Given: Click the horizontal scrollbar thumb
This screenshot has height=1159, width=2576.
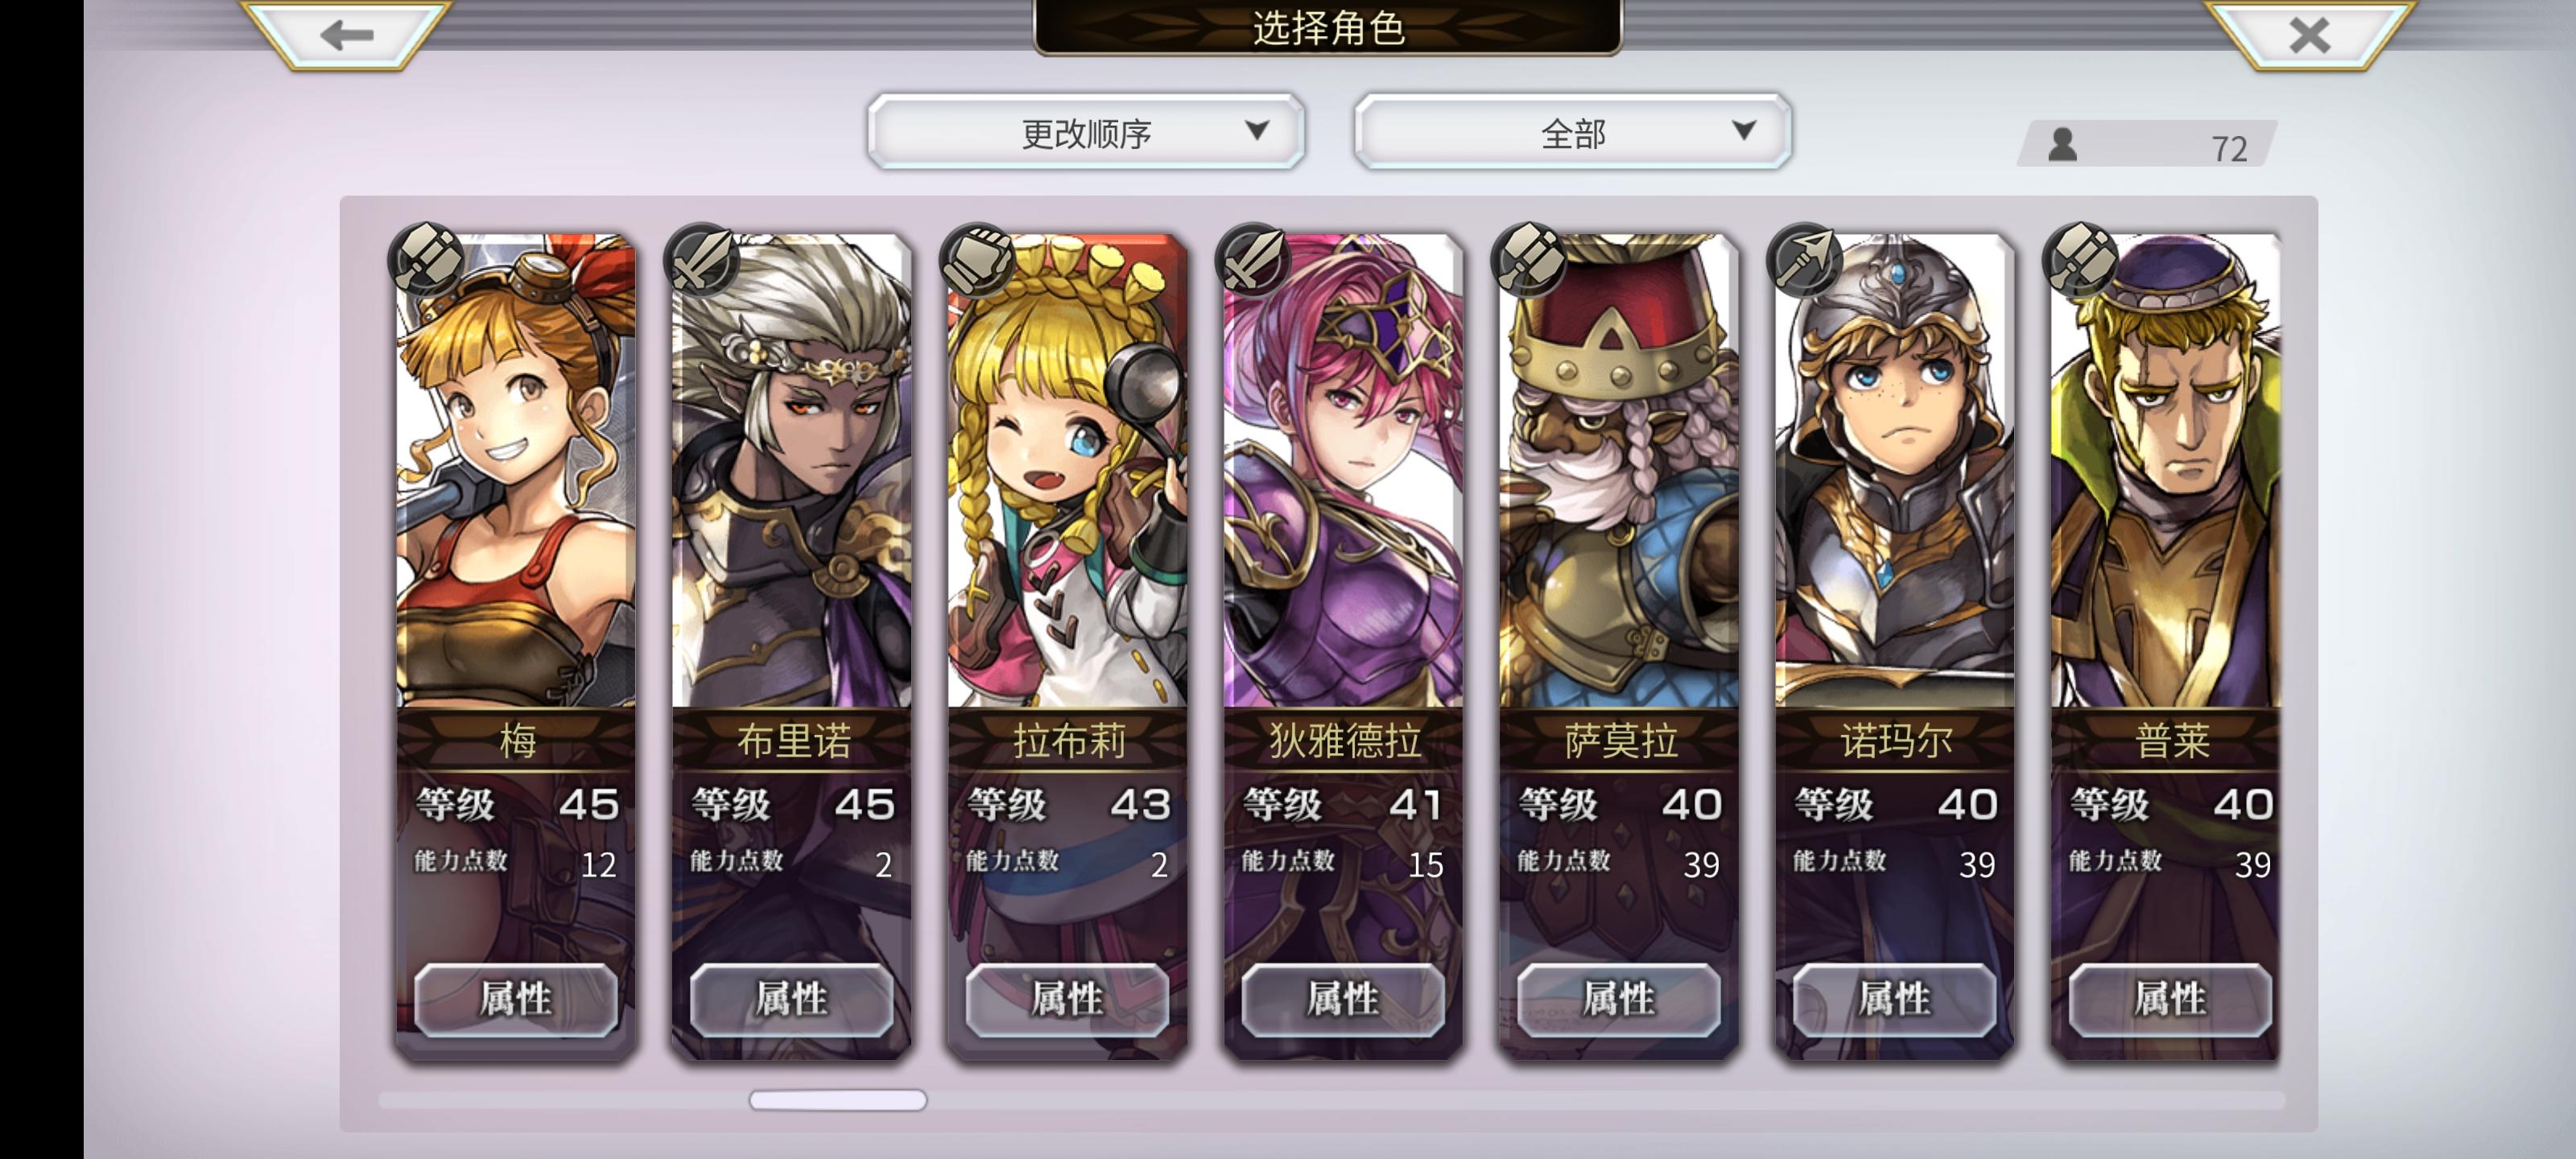Looking at the screenshot, I should point(838,1099).
